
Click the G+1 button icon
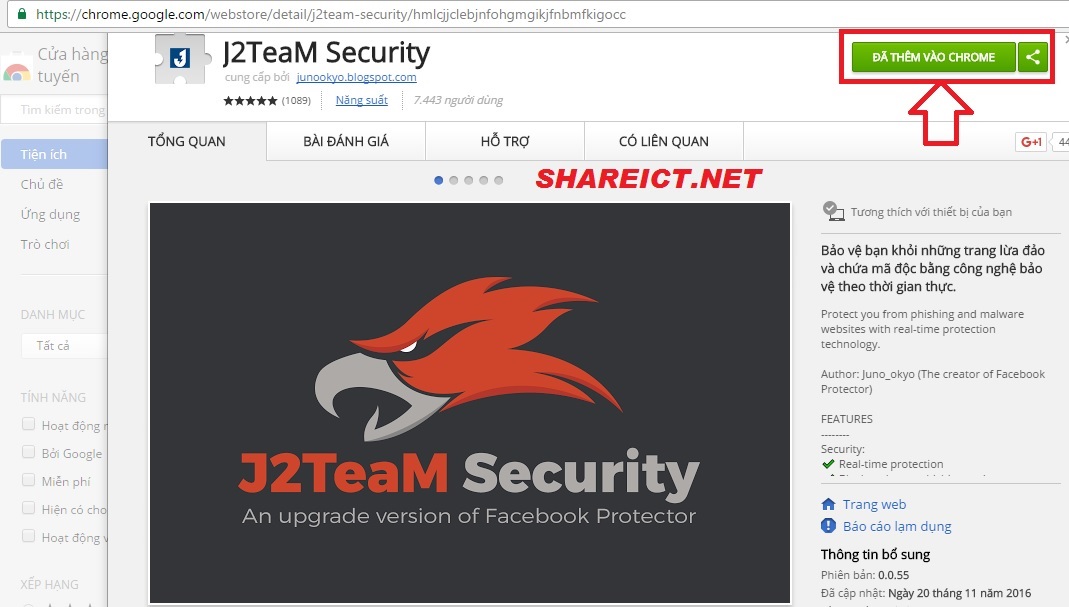pyautogui.click(x=1031, y=142)
